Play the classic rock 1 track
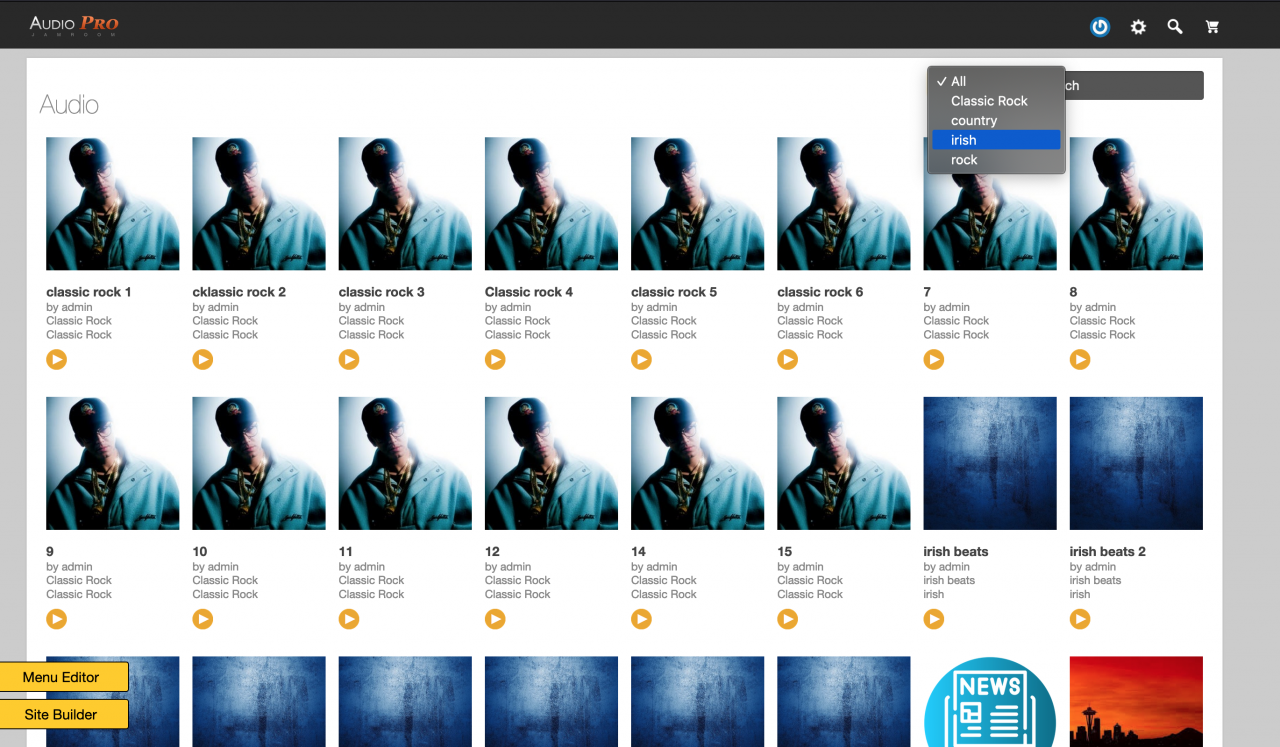The width and height of the screenshot is (1280, 747). 57,360
